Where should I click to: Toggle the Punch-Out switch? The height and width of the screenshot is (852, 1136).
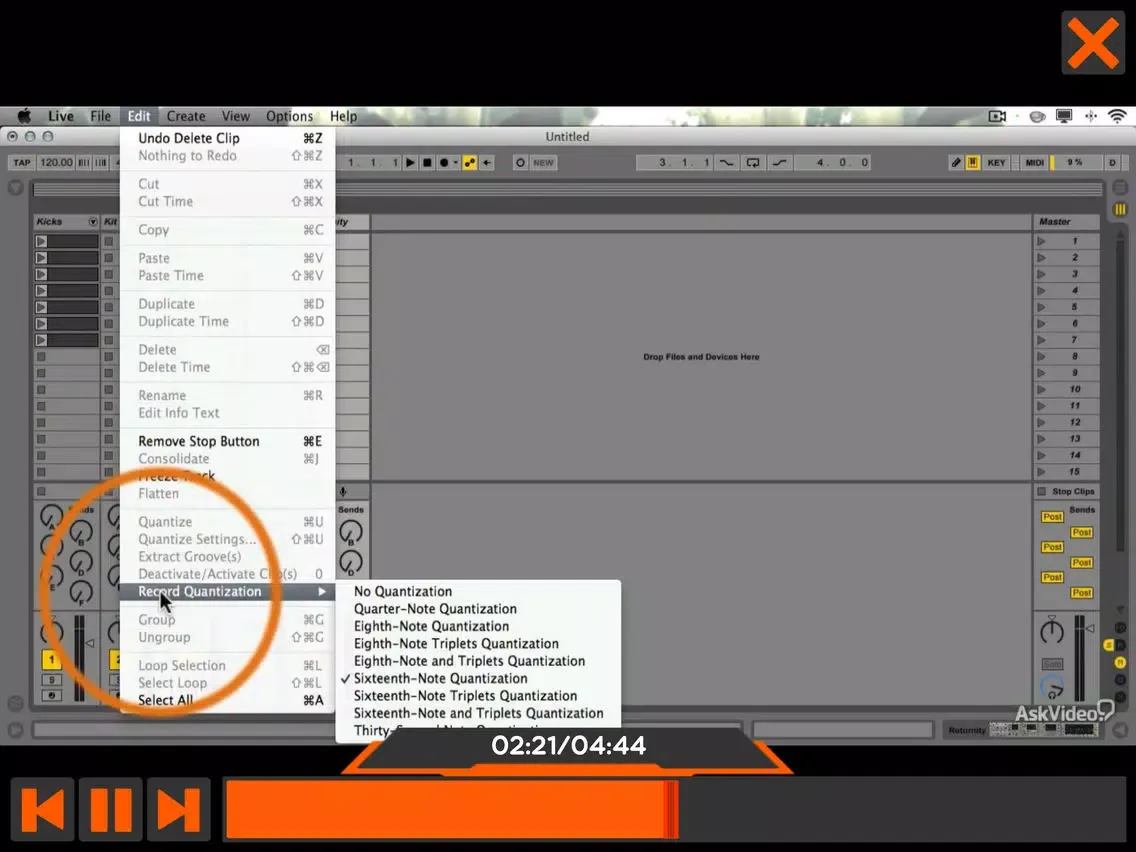pyautogui.click(x=780, y=162)
